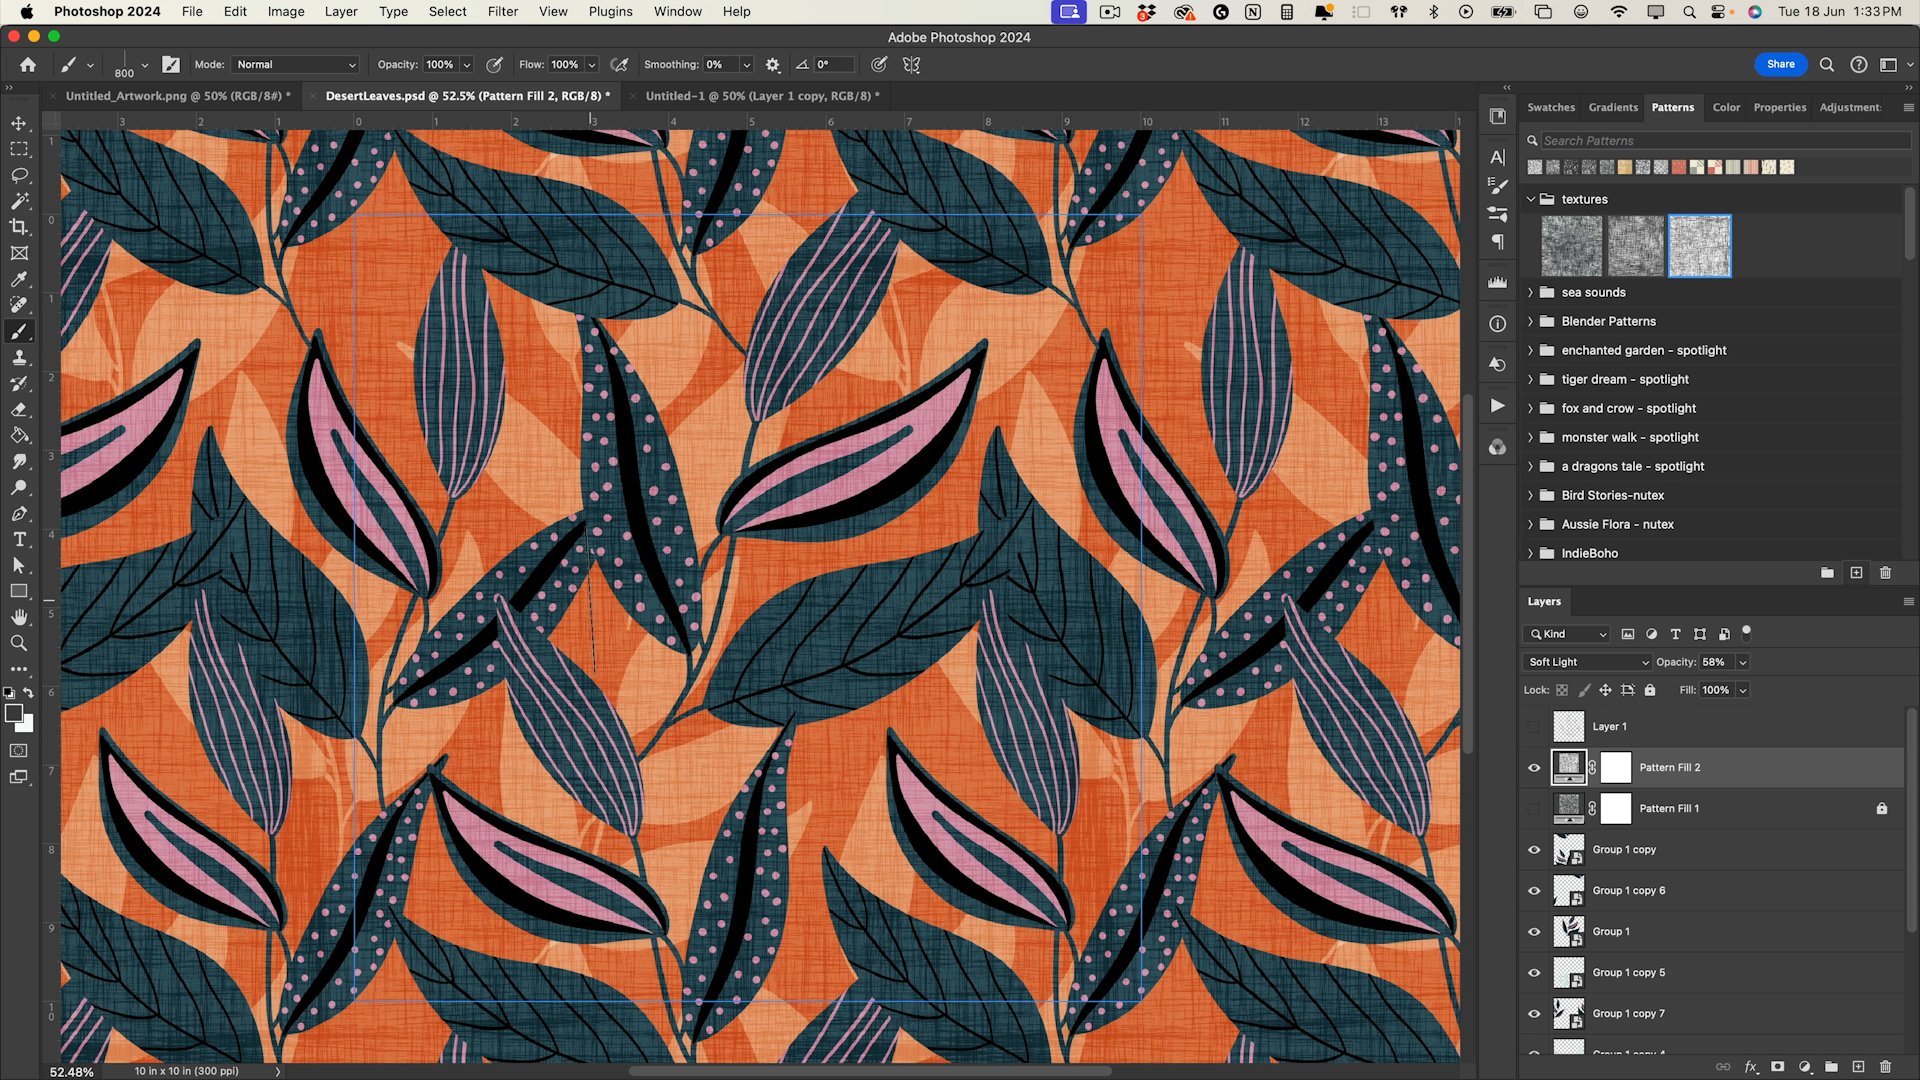The height and width of the screenshot is (1080, 1920).
Task: Select the Clone Stamp tool
Action: [x=19, y=357]
